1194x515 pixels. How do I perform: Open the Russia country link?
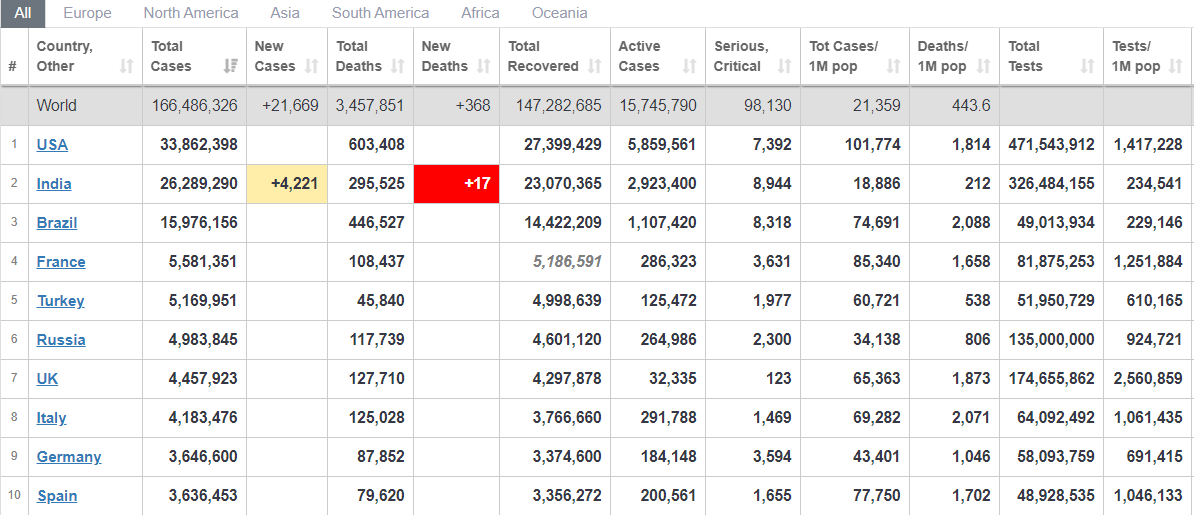61,340
